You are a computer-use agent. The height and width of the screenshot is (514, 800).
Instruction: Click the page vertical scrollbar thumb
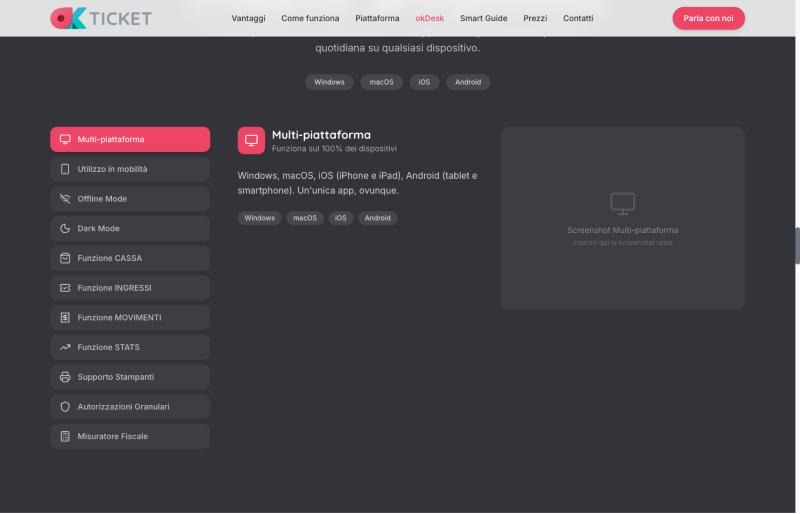coord(797,246)
